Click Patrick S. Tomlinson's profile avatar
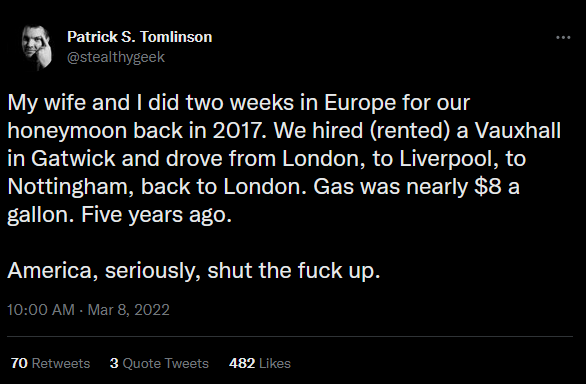This screenshot has height=384, width=586. click(37, 47)
